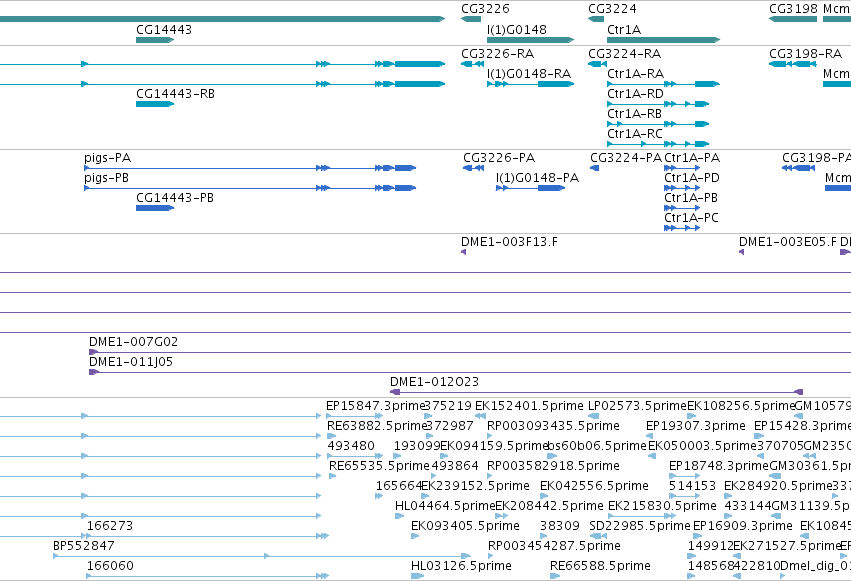The height and width of the screenshot is (581, 851).
Task: Select the Ctr1A-PC protein feature
Action: (682, 228)
